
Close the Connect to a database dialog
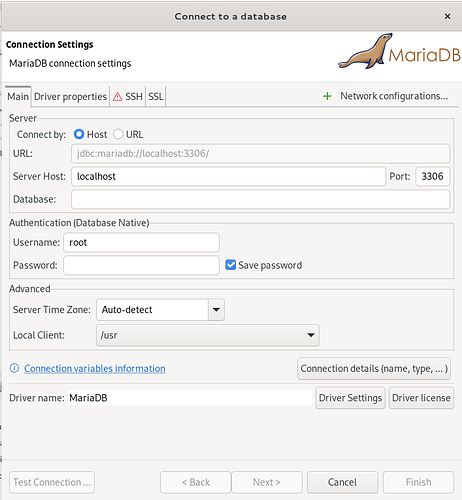(447, 16)
